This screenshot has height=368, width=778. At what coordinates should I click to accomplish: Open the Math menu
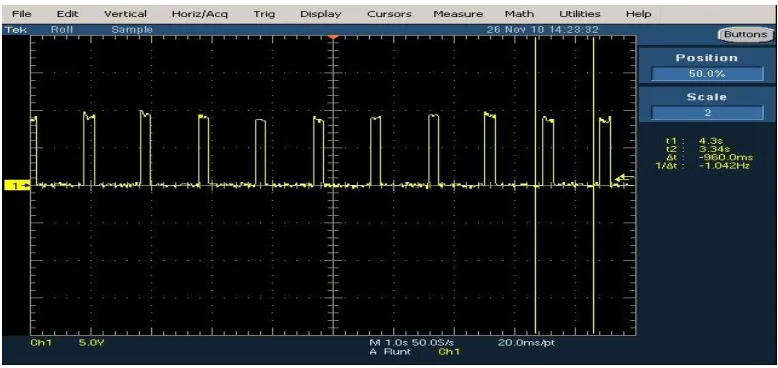pyautogui.click(x=519, y=14)
